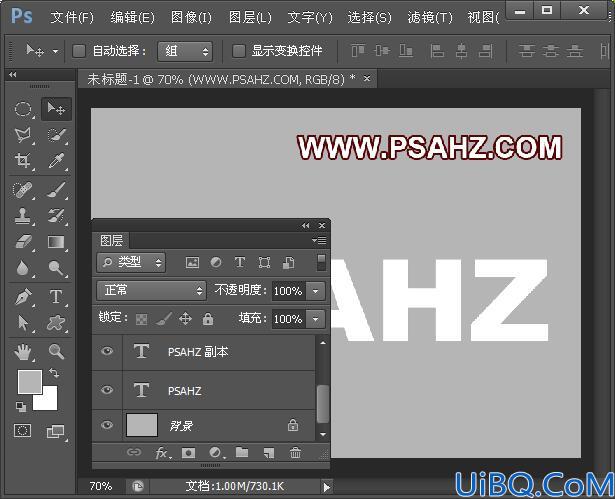Toggle smart object layer filter
Screen dimensions: 615x499
[289, 262]
